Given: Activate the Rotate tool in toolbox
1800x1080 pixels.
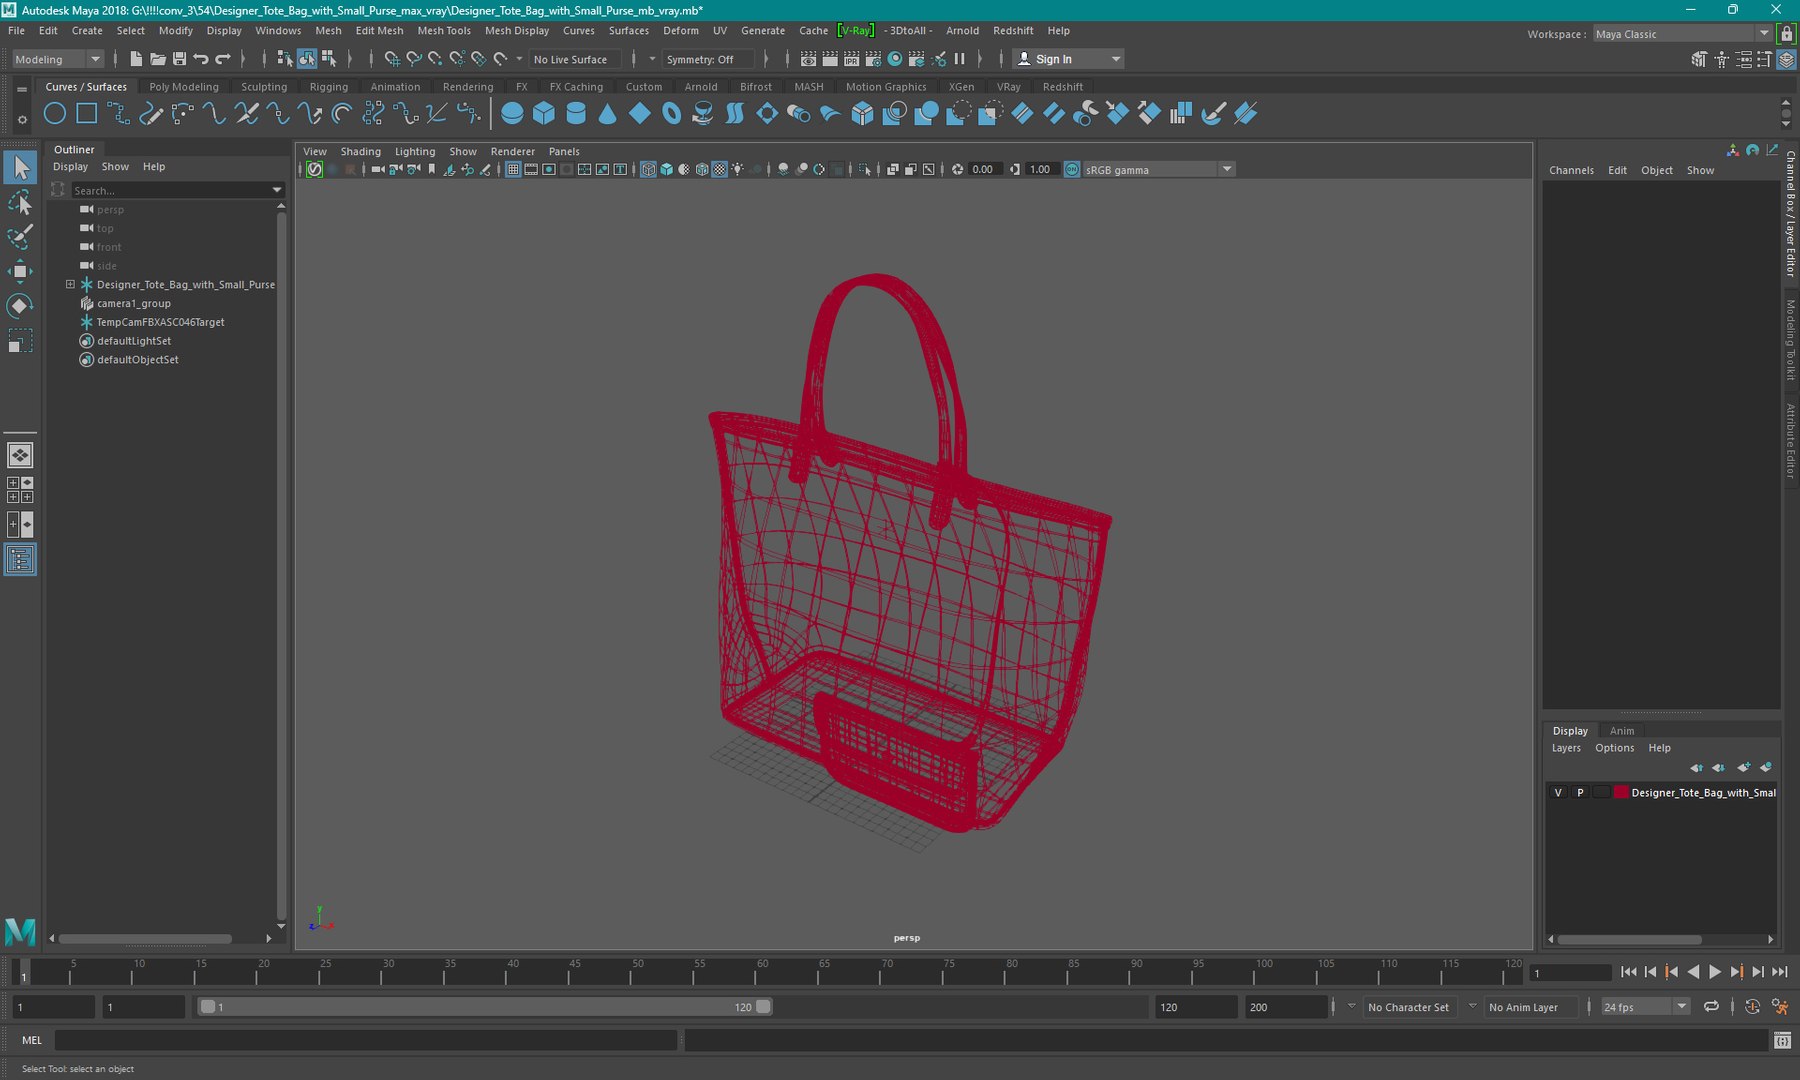Looking at the screenshot, I should [20, 305].
